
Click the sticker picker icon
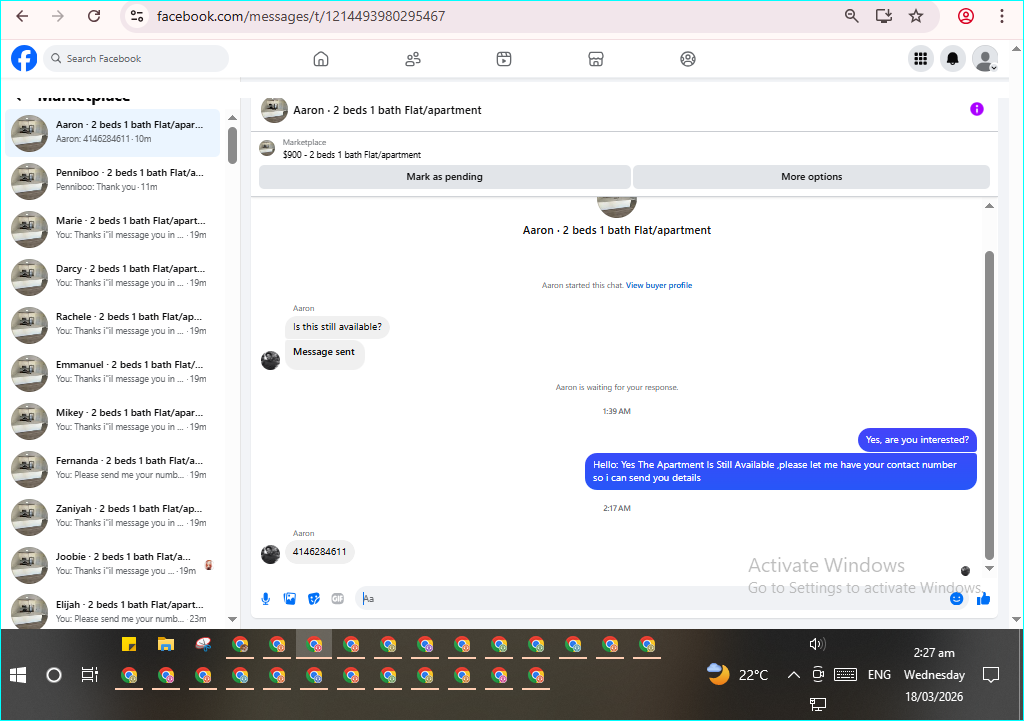pyautogui.click(x=314, y=599)
